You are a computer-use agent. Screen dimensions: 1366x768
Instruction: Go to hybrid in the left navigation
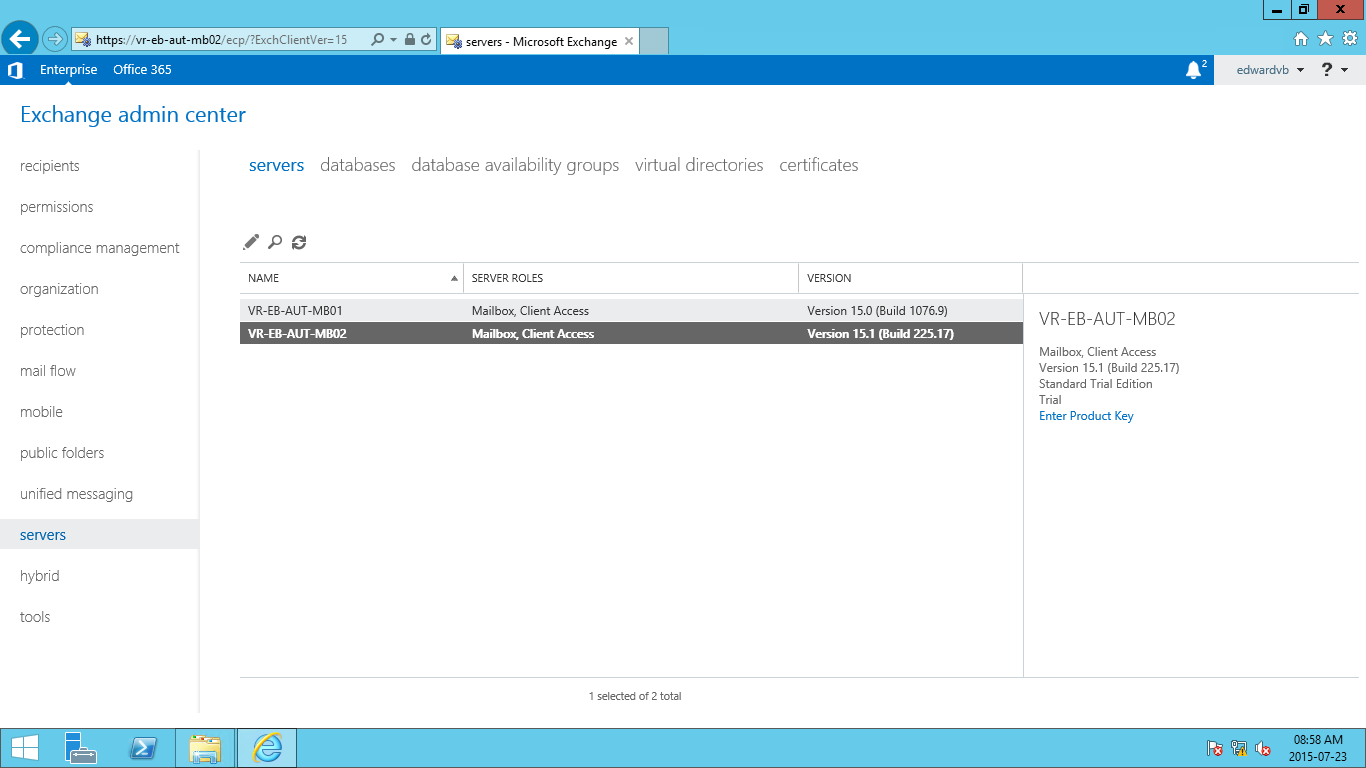click(x=40, y=576)
